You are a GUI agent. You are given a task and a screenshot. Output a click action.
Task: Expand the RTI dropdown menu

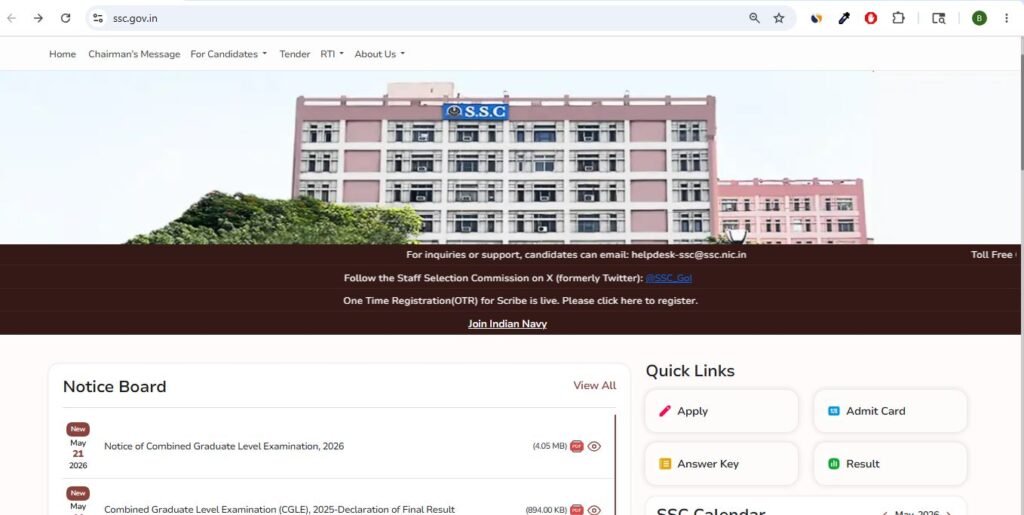click(x=332, y=54)
